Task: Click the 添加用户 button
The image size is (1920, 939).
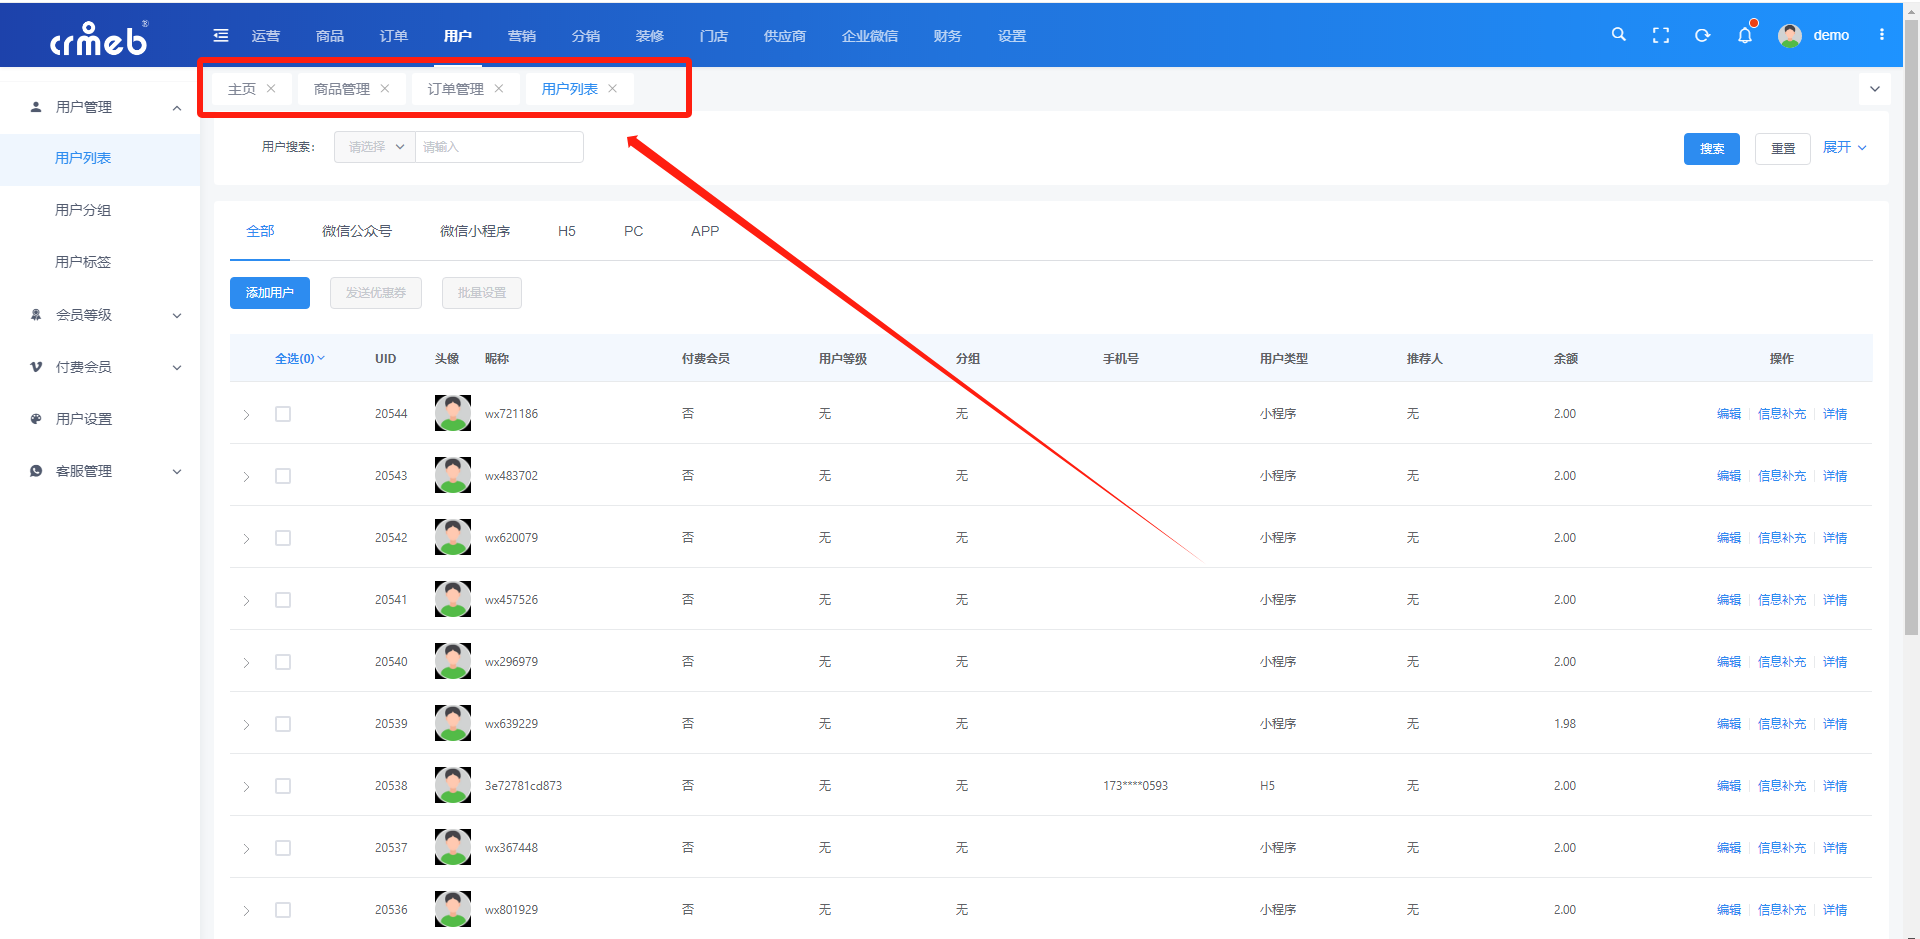Action: (x=270, y=293)
